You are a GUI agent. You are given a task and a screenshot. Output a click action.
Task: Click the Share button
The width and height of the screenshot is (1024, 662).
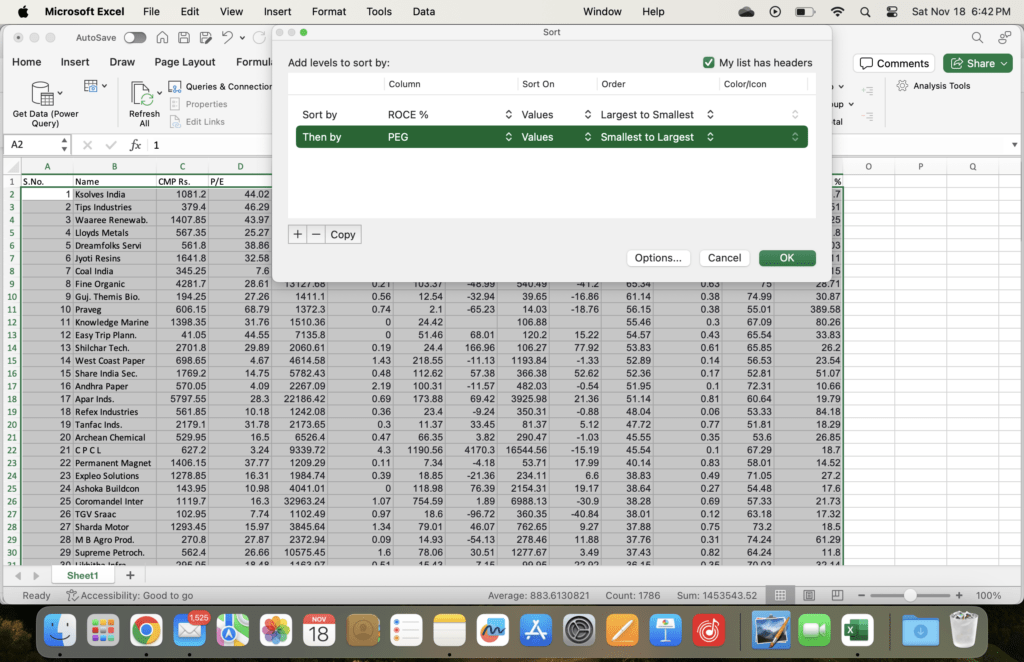coord(978,63)
